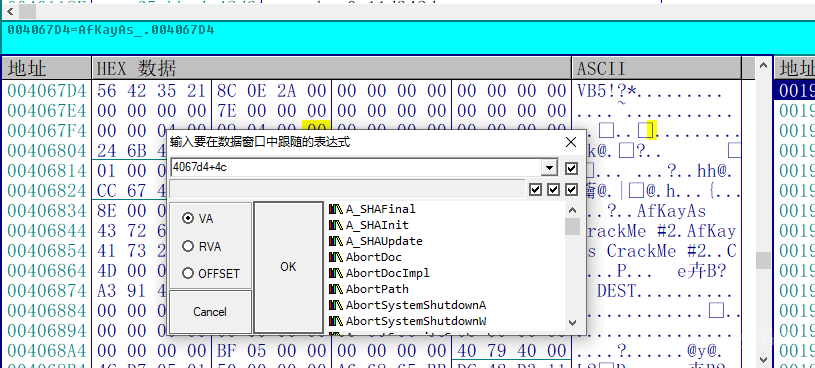Click hex bytes BF 05 00 00
Image resolution: width=815 pixels, height=368 pixels.
(272, 350)
